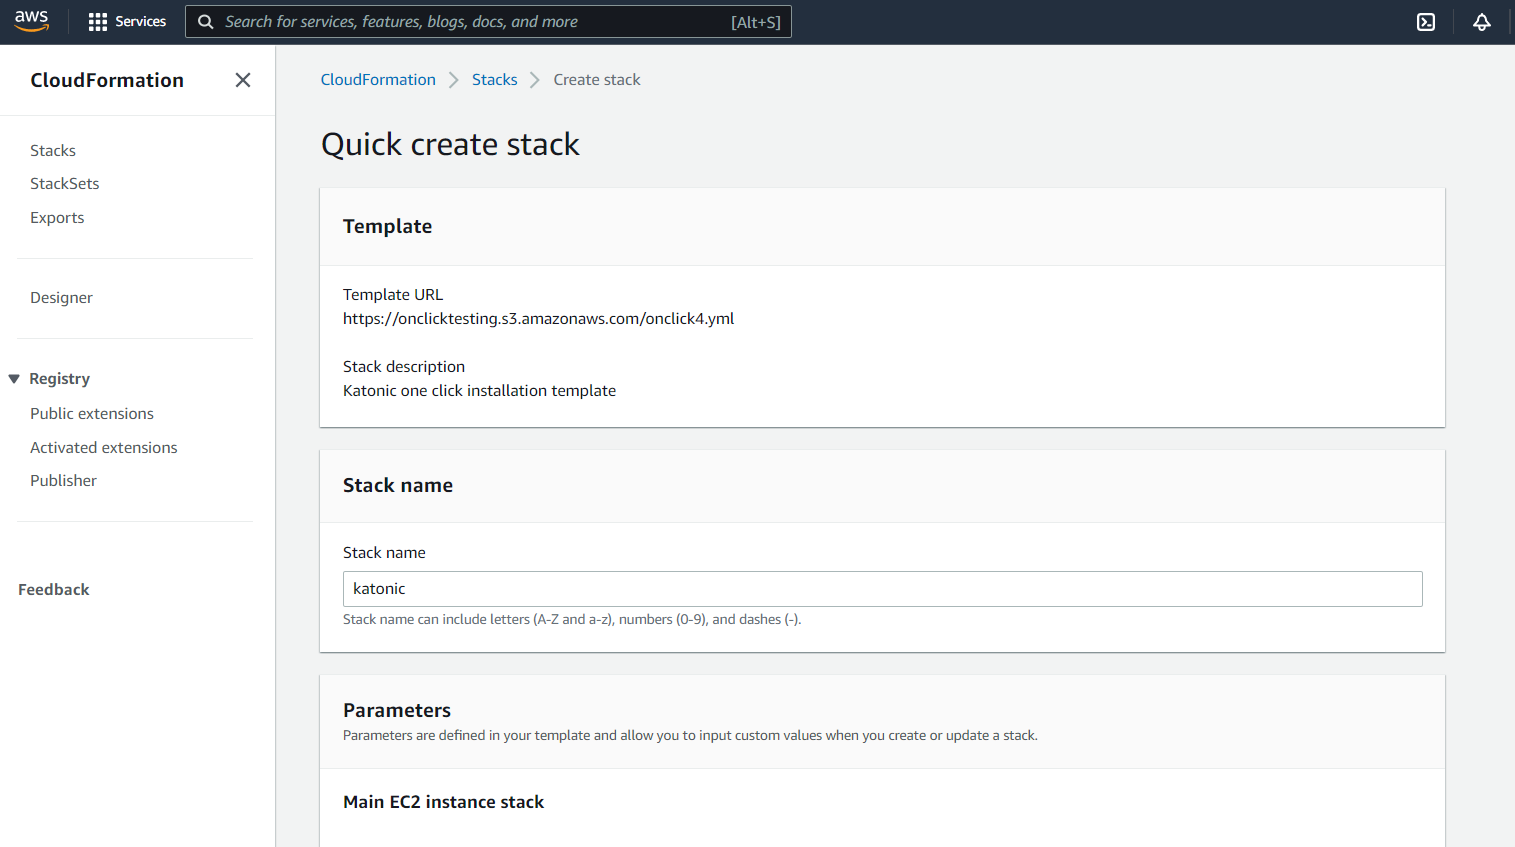Click the search magnifier icon
The height and width of the screenshot is (847, 1515).
(x=205, y=22)
